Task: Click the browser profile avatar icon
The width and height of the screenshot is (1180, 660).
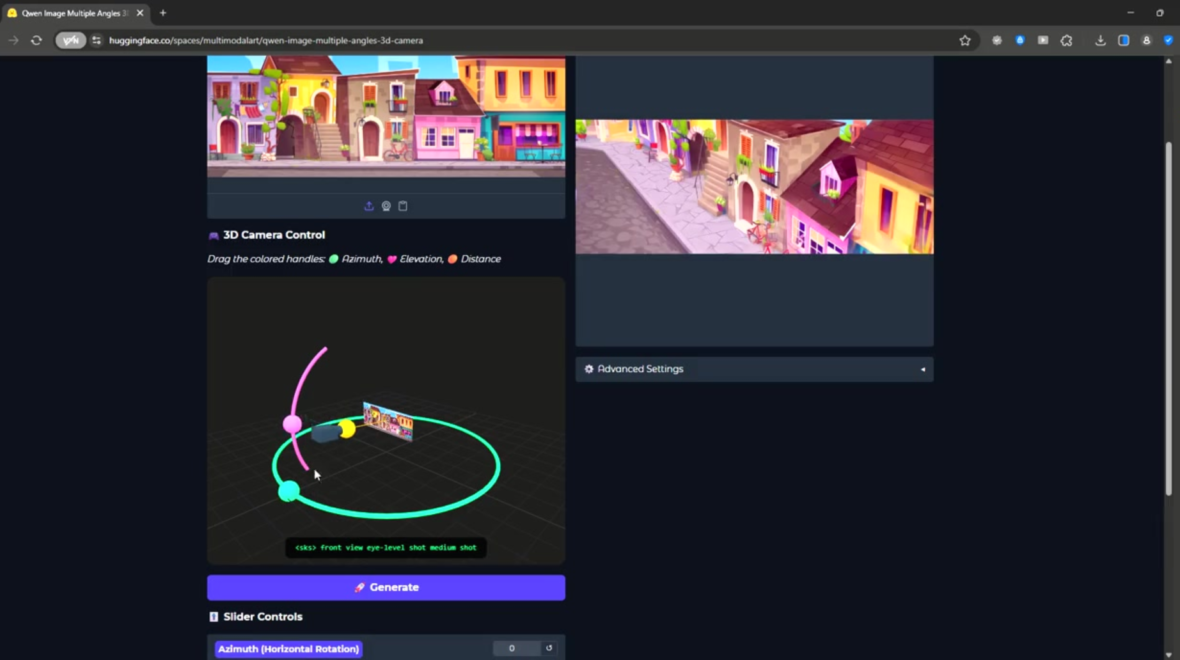Action: (x=1146, y=41)
